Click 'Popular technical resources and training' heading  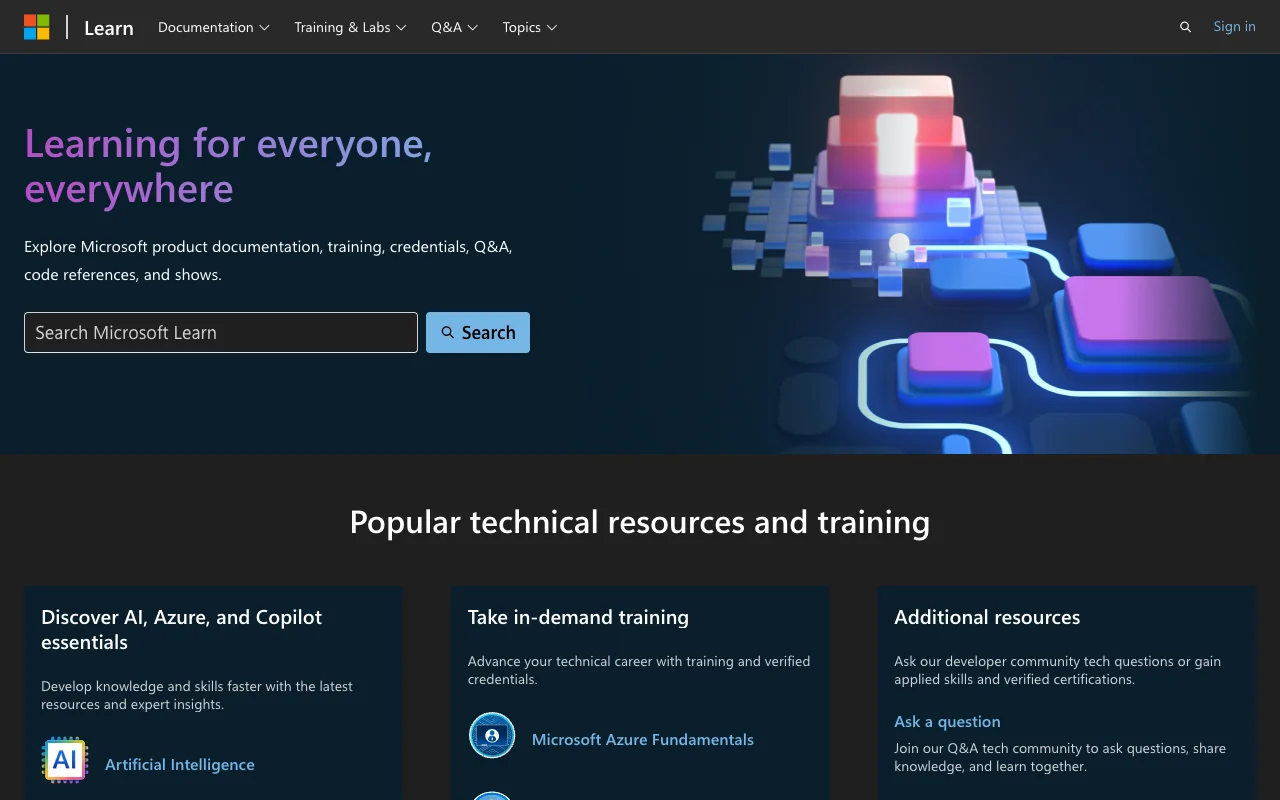pyautogui.click(x=640, y=522)
